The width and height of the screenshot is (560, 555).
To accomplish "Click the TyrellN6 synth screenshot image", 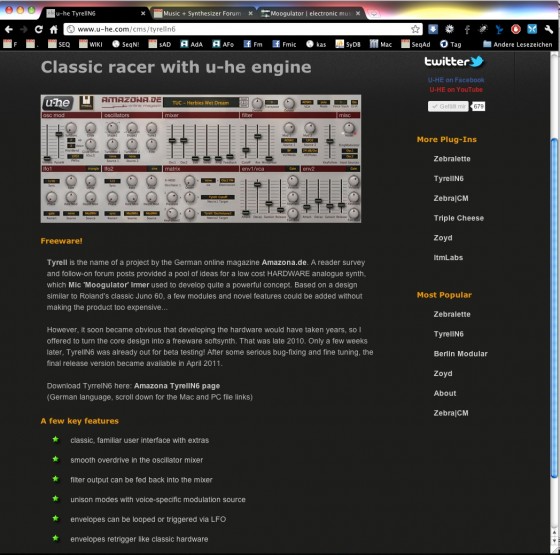I will (201, 159).
